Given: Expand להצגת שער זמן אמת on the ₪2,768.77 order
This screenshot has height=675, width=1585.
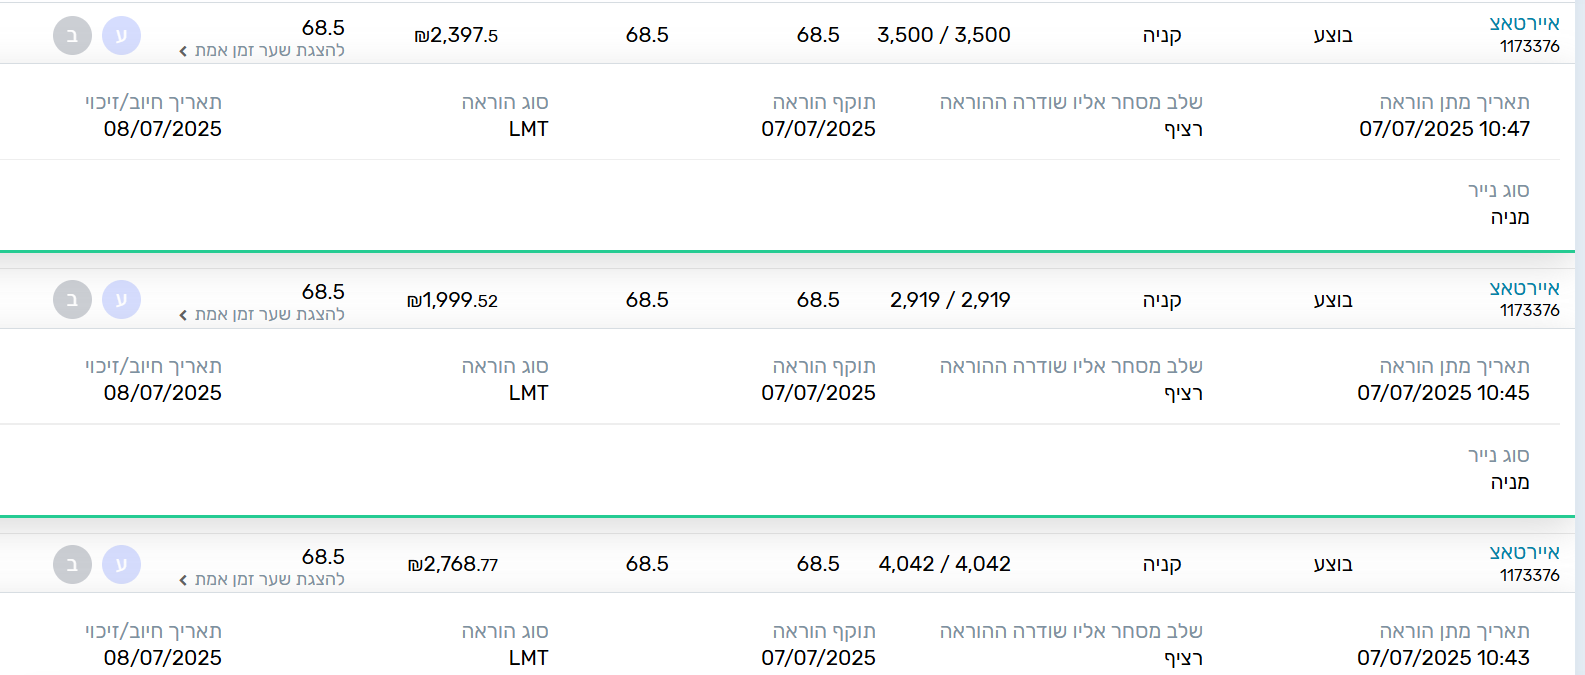Looking at the screenshot, I should (x=262, y=580).
